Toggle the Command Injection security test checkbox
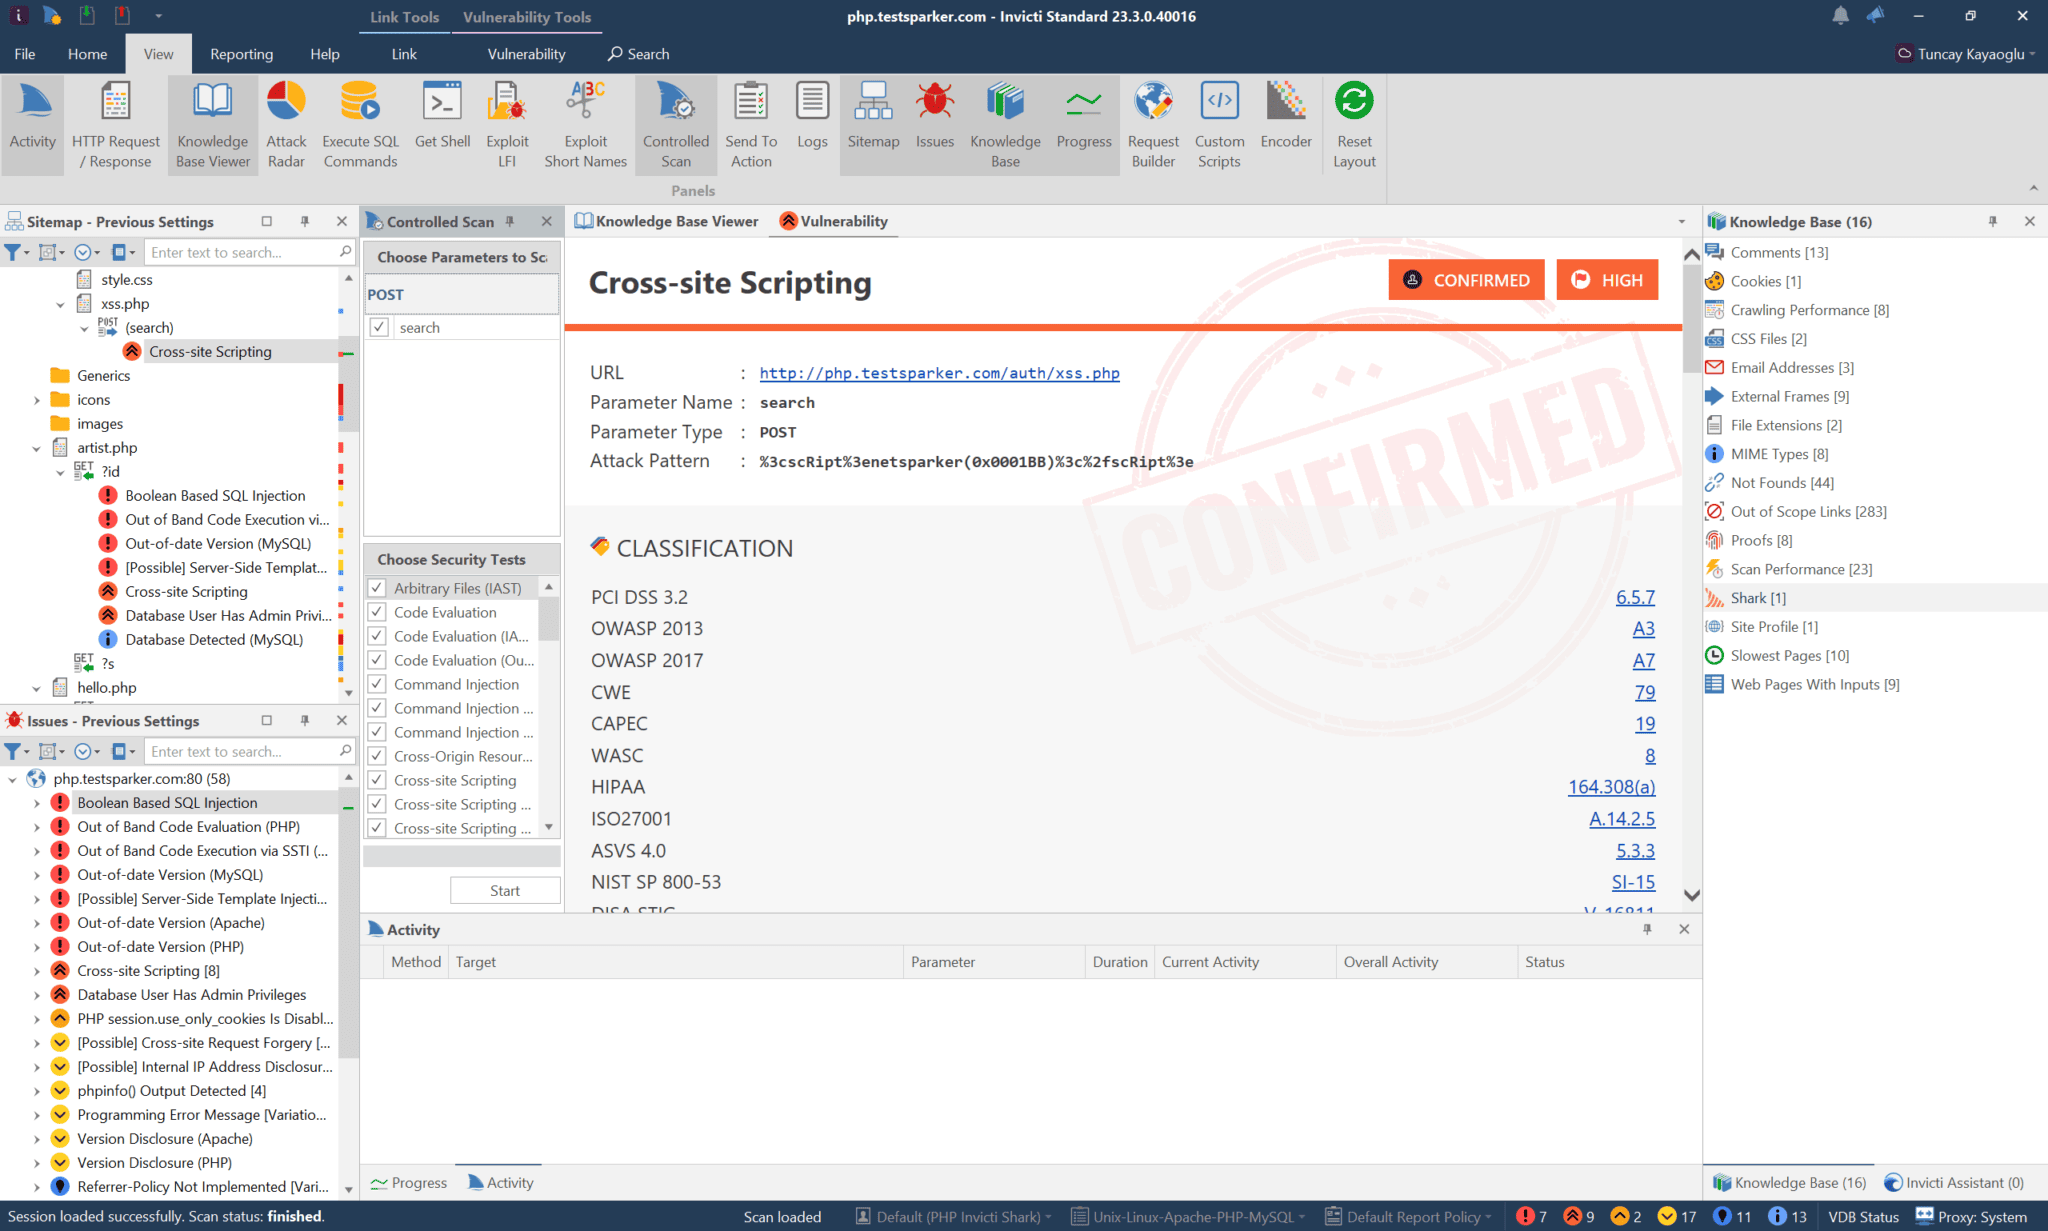The image size is (2048, 1231). tap(378, 685)
